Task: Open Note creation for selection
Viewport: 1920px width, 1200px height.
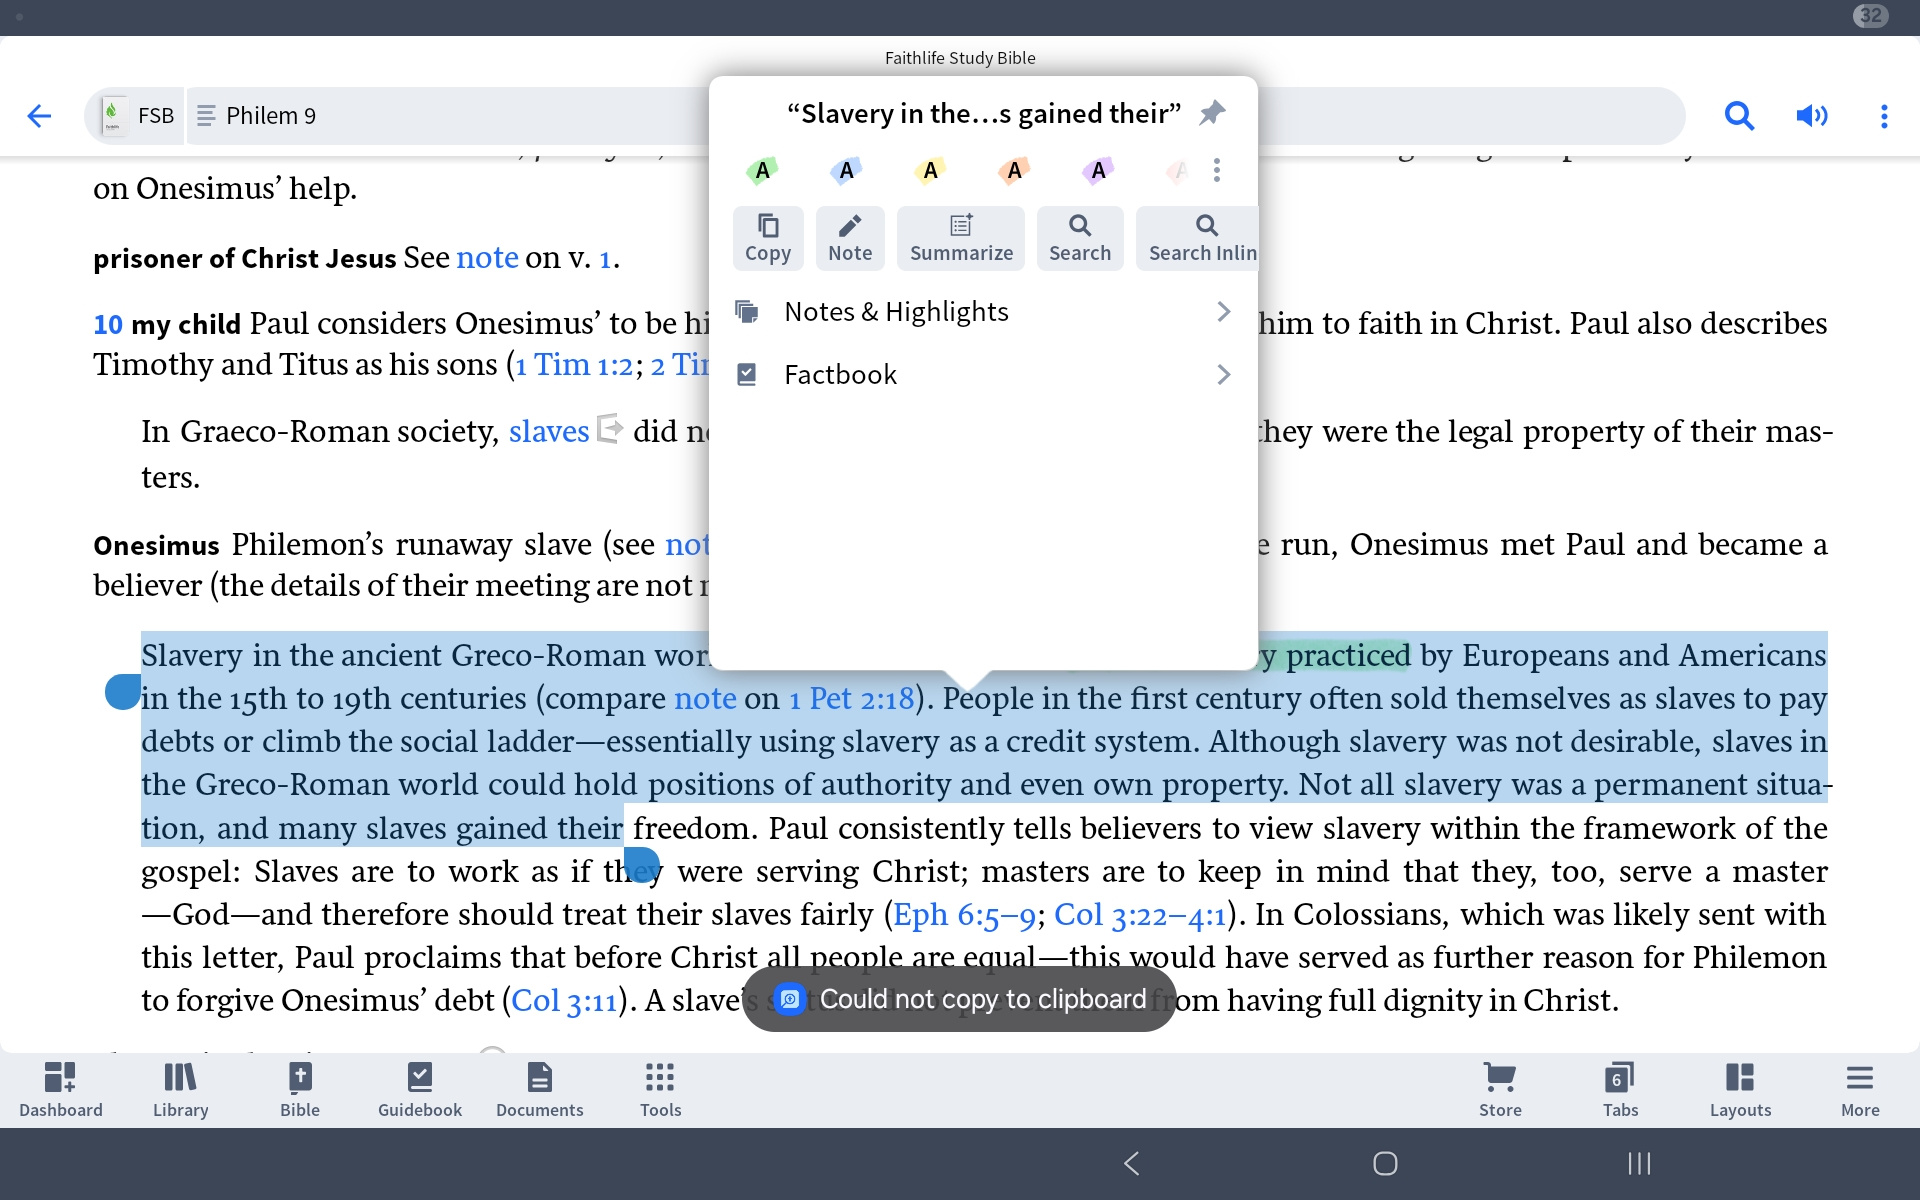Action: click(x=850, y=238)
